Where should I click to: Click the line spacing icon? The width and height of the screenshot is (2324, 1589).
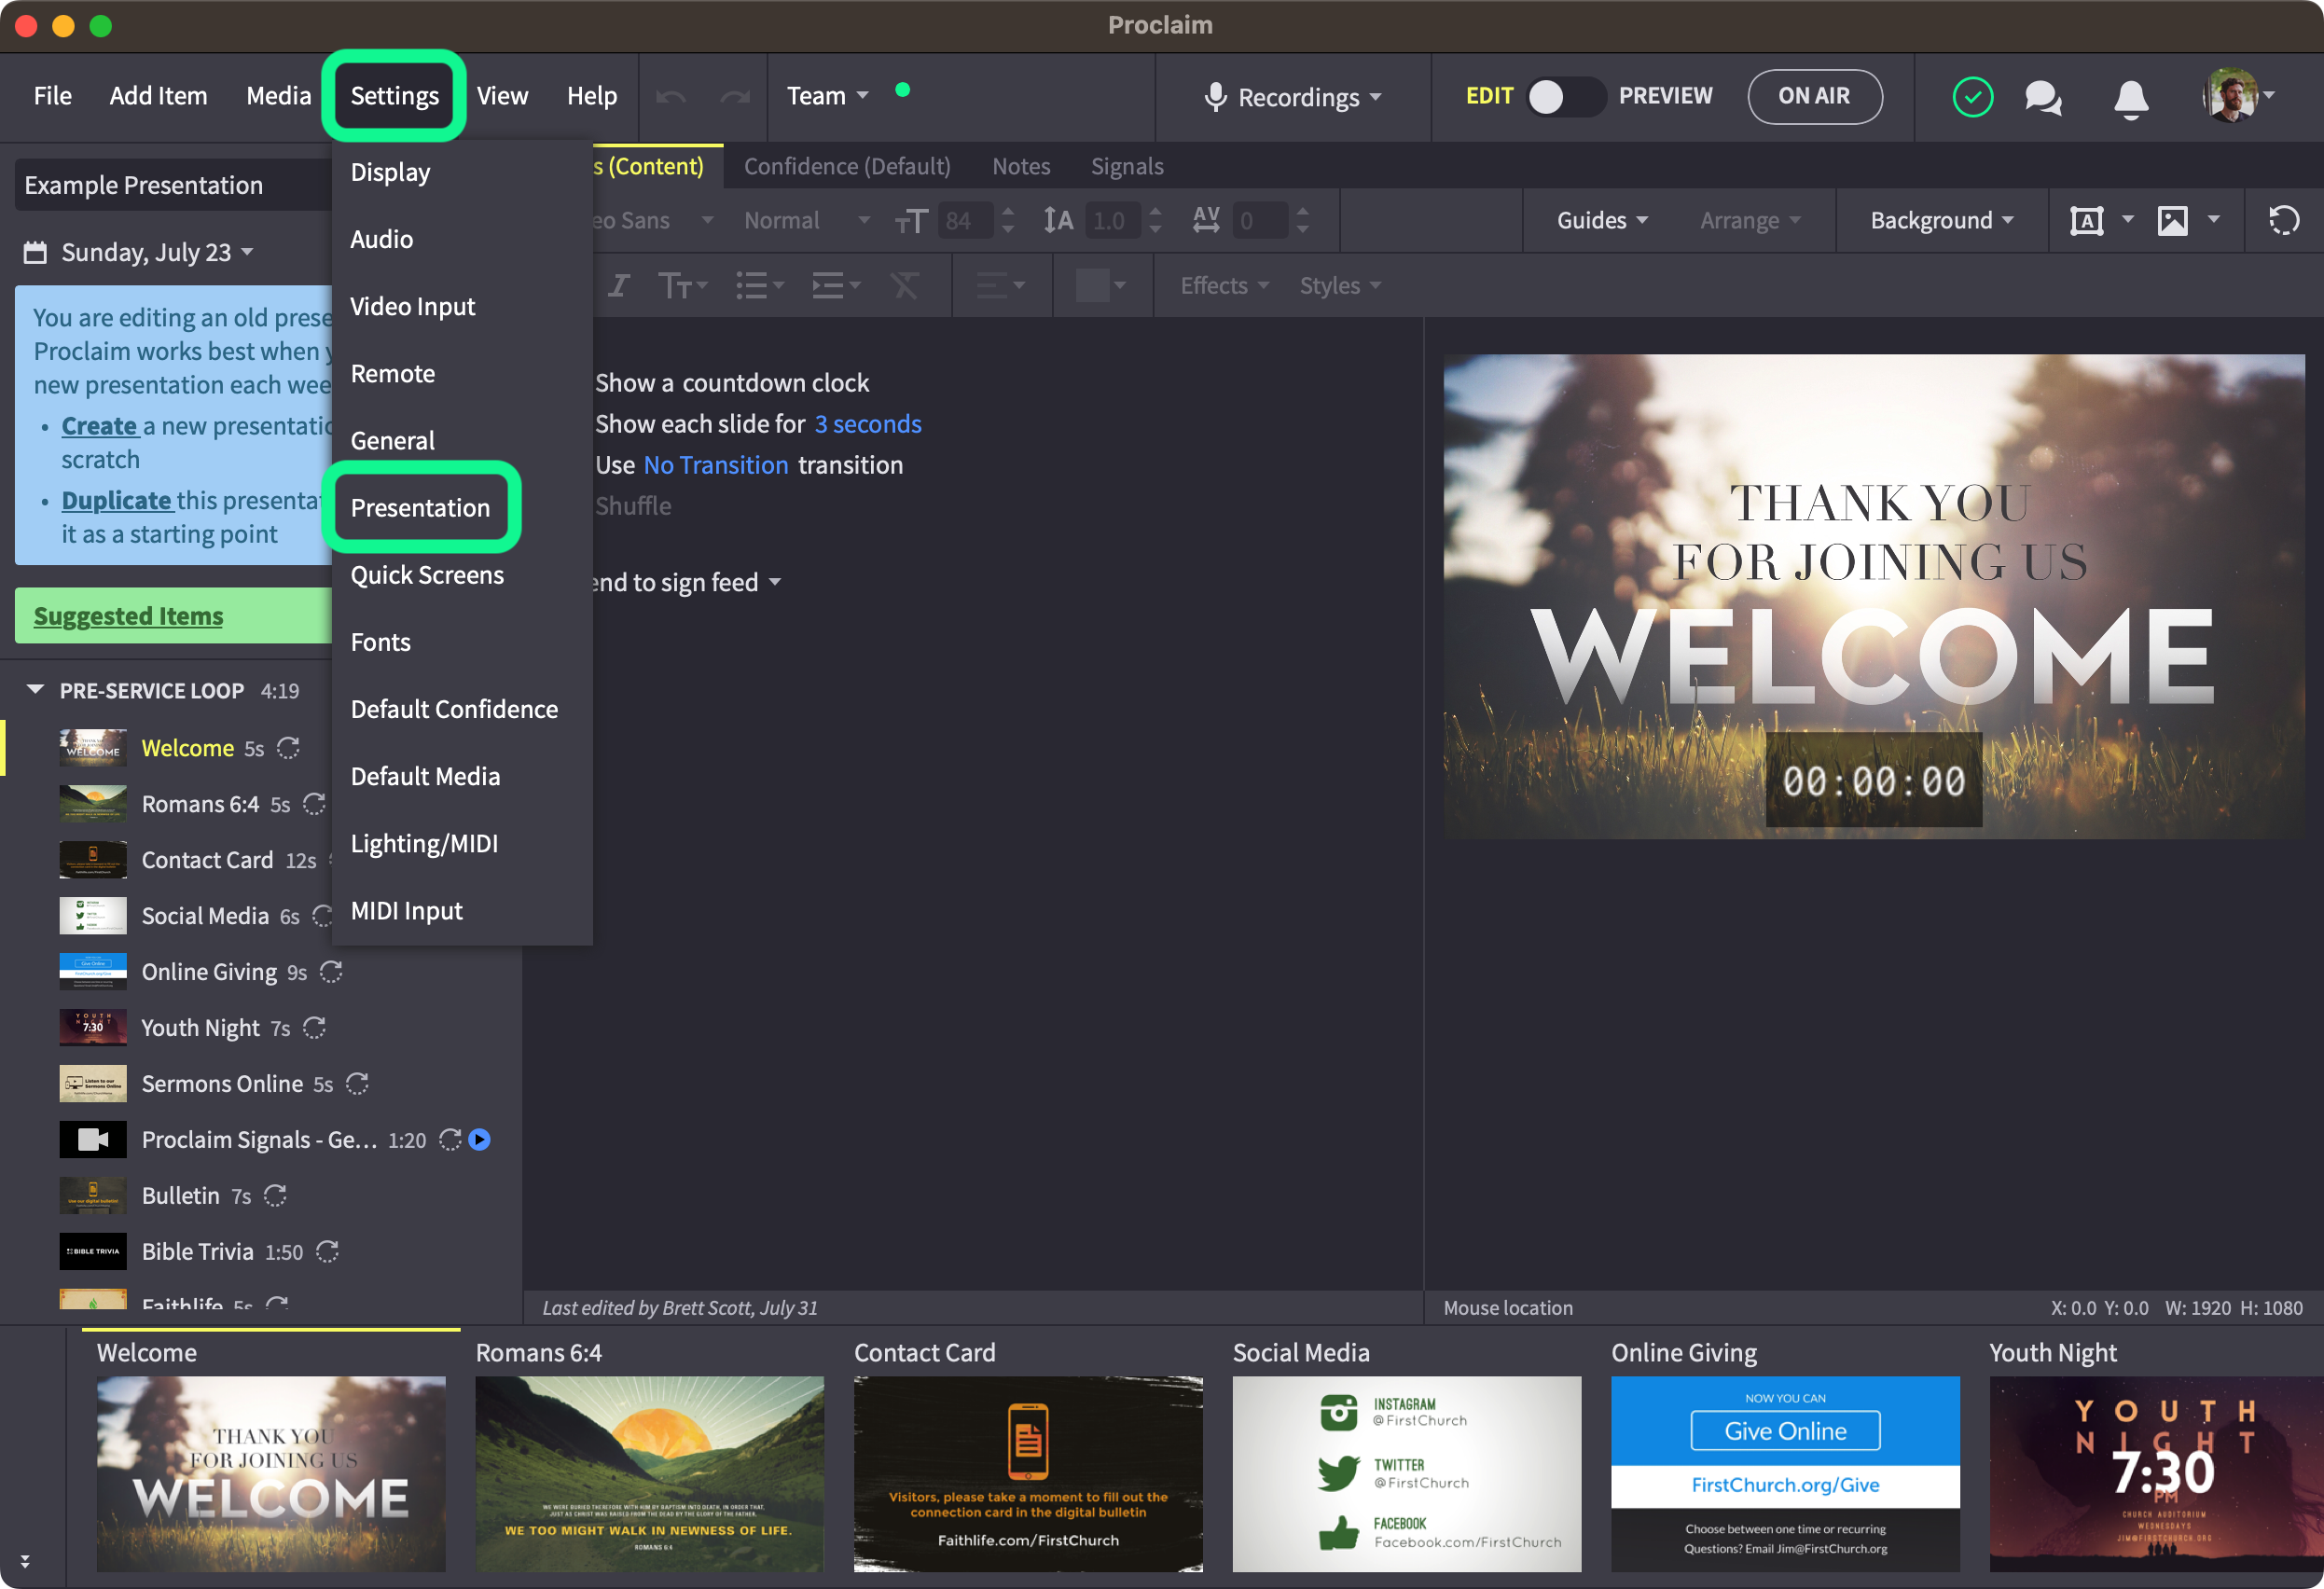tap(1058, 220)
